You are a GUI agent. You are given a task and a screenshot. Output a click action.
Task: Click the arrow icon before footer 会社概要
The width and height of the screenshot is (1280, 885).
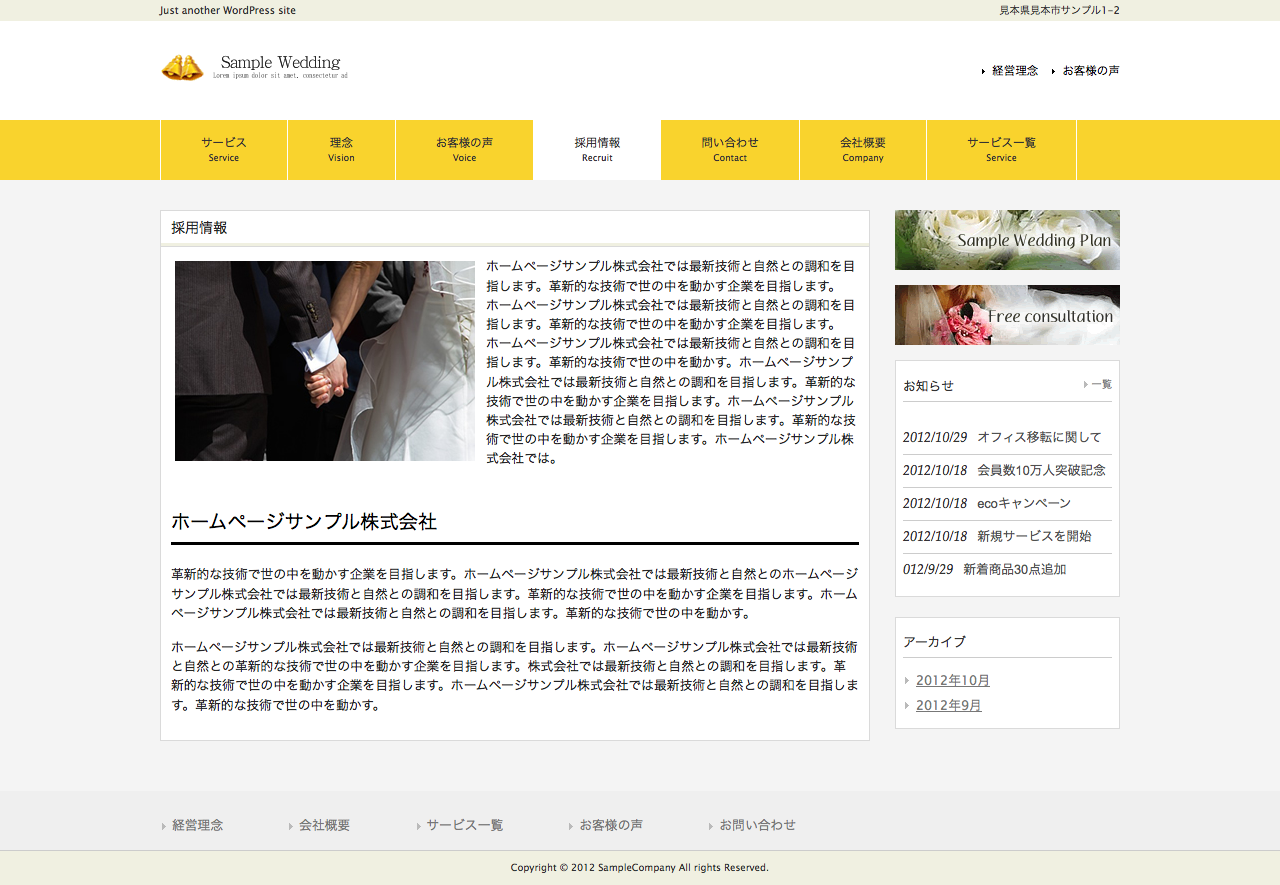pyautogui.click(x=291, y=826)
